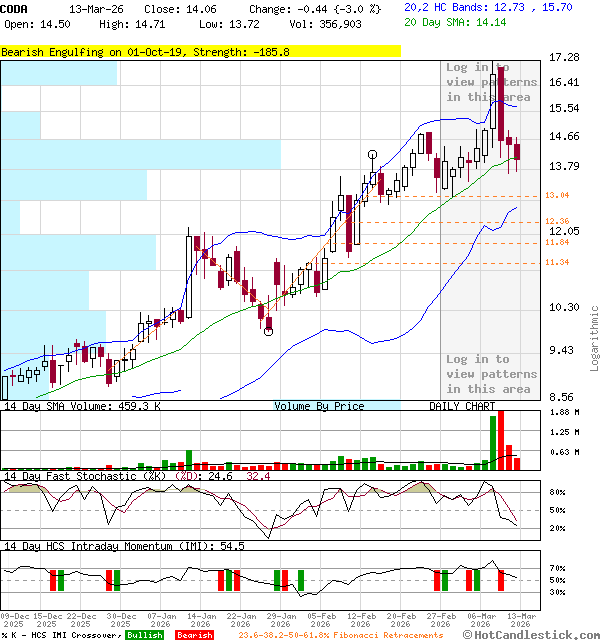Click the green Bullish legend badge
Image resolution: width=600 pixels, height=640 pixels.
145,635
